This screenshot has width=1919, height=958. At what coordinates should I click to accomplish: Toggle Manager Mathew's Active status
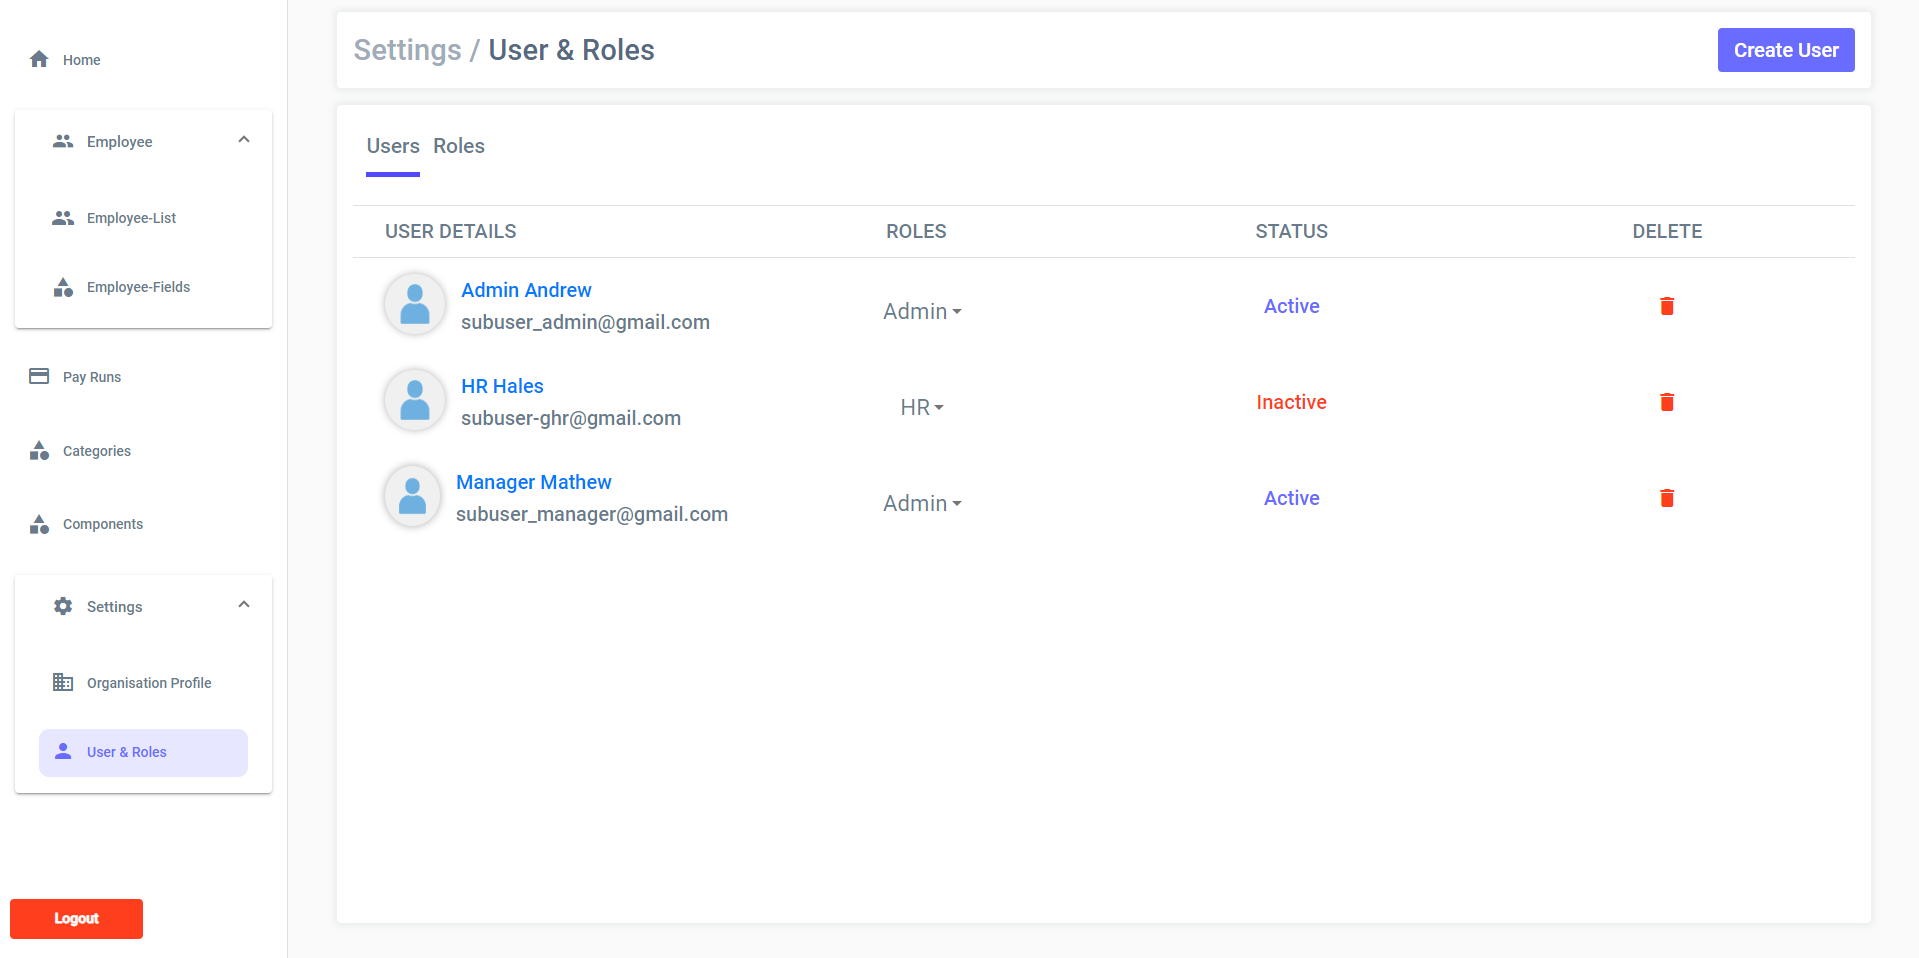click(x=1291, y=498)
